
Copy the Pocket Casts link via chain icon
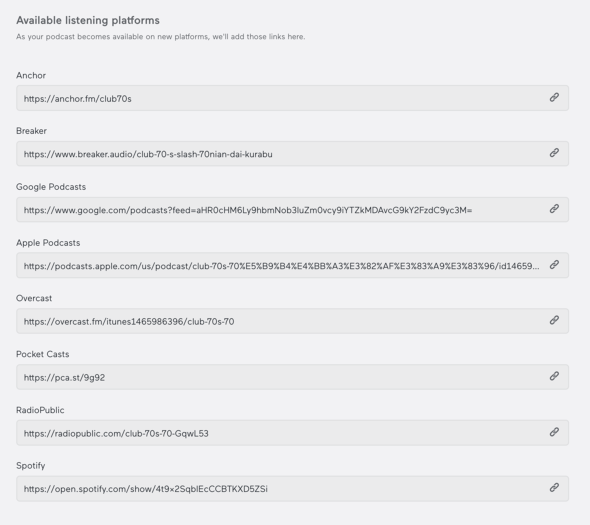554,376
